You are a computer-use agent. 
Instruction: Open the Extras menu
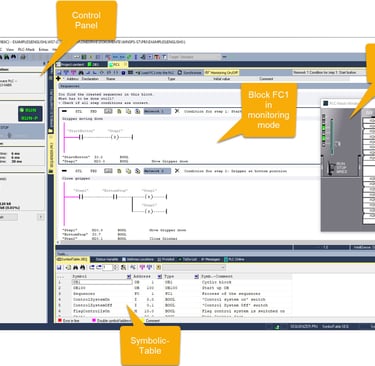(44, 49)
